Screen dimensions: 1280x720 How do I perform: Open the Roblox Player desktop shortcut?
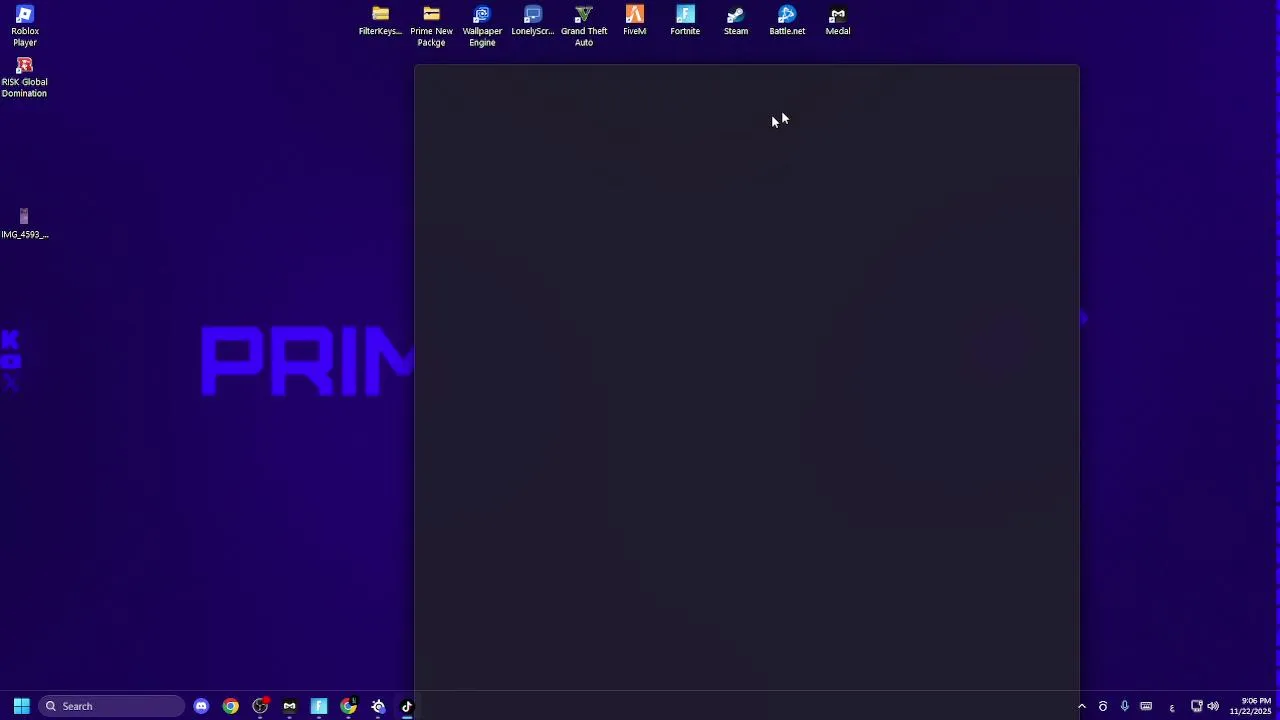25,26
